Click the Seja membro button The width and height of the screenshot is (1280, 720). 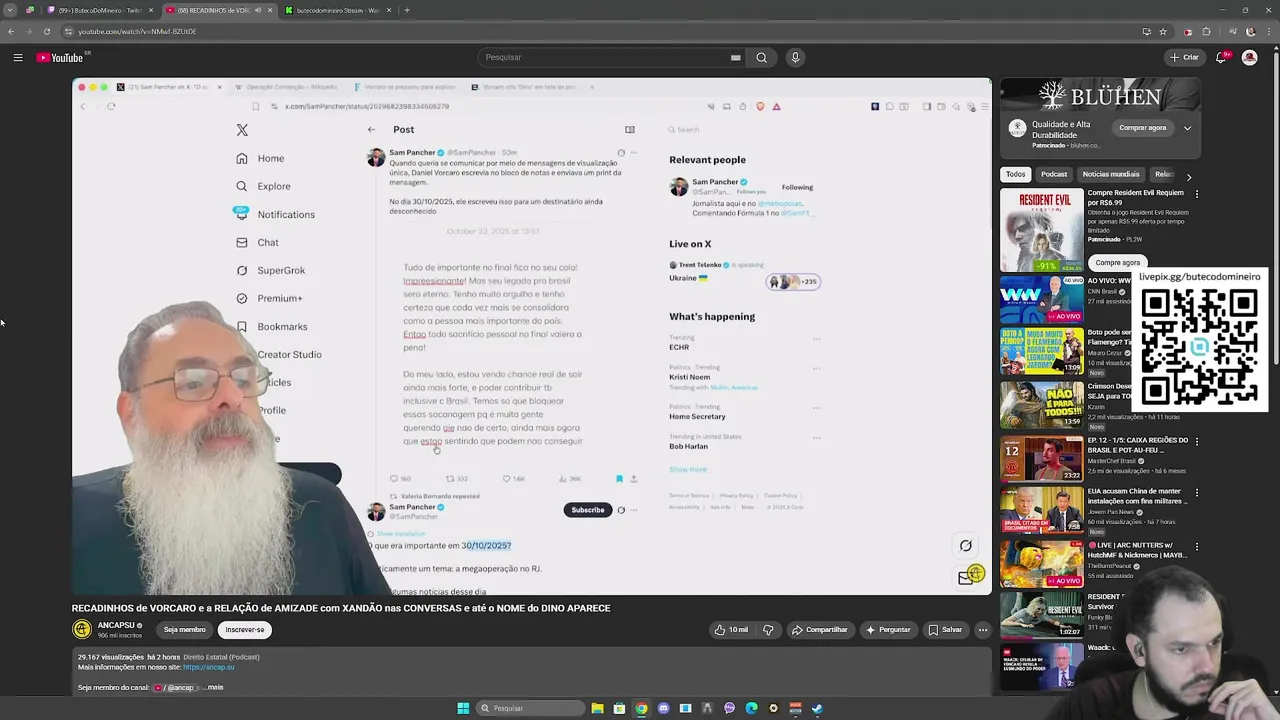[x=185, y=630]
